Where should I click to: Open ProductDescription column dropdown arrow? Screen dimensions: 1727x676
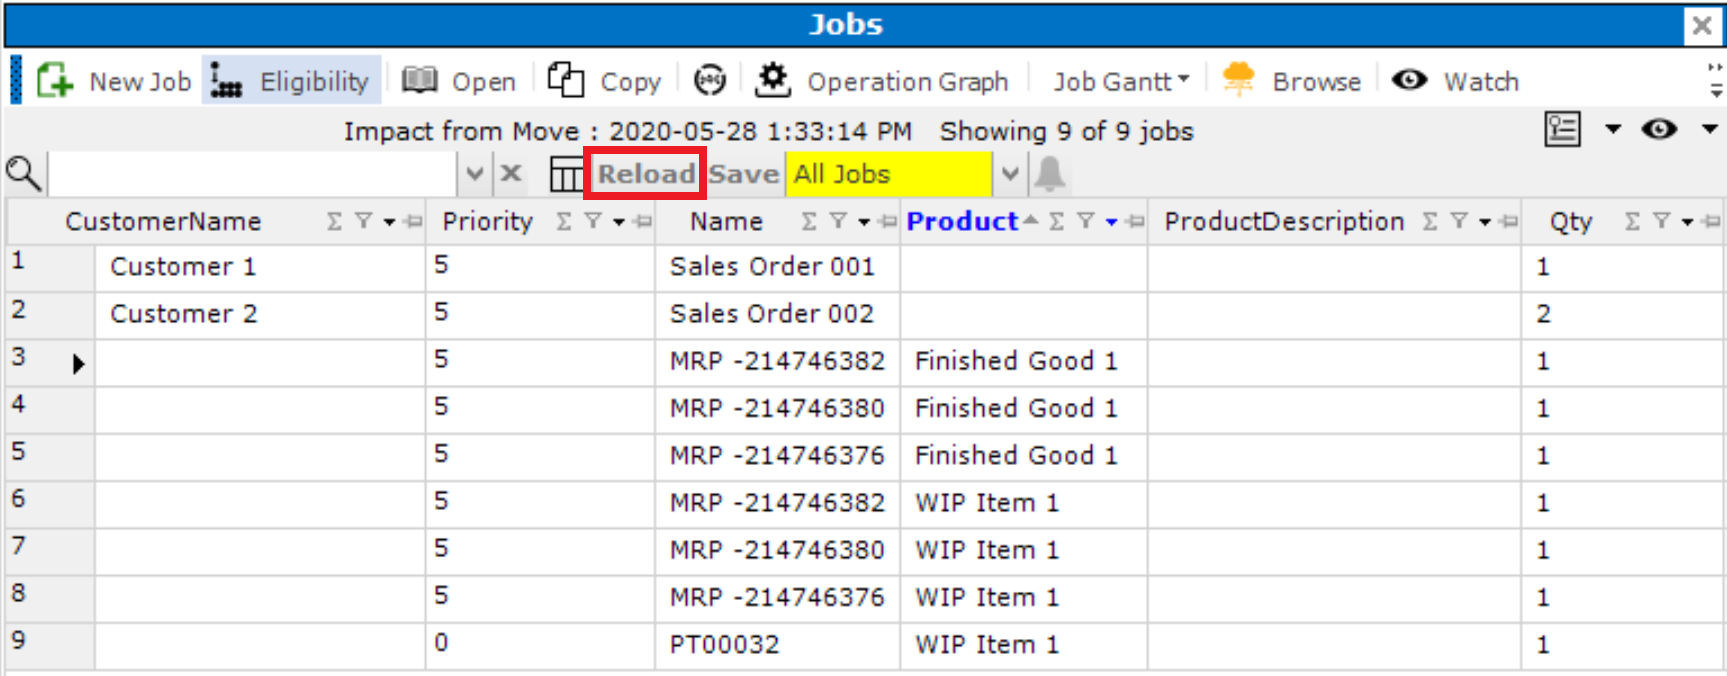(1485, 222)
